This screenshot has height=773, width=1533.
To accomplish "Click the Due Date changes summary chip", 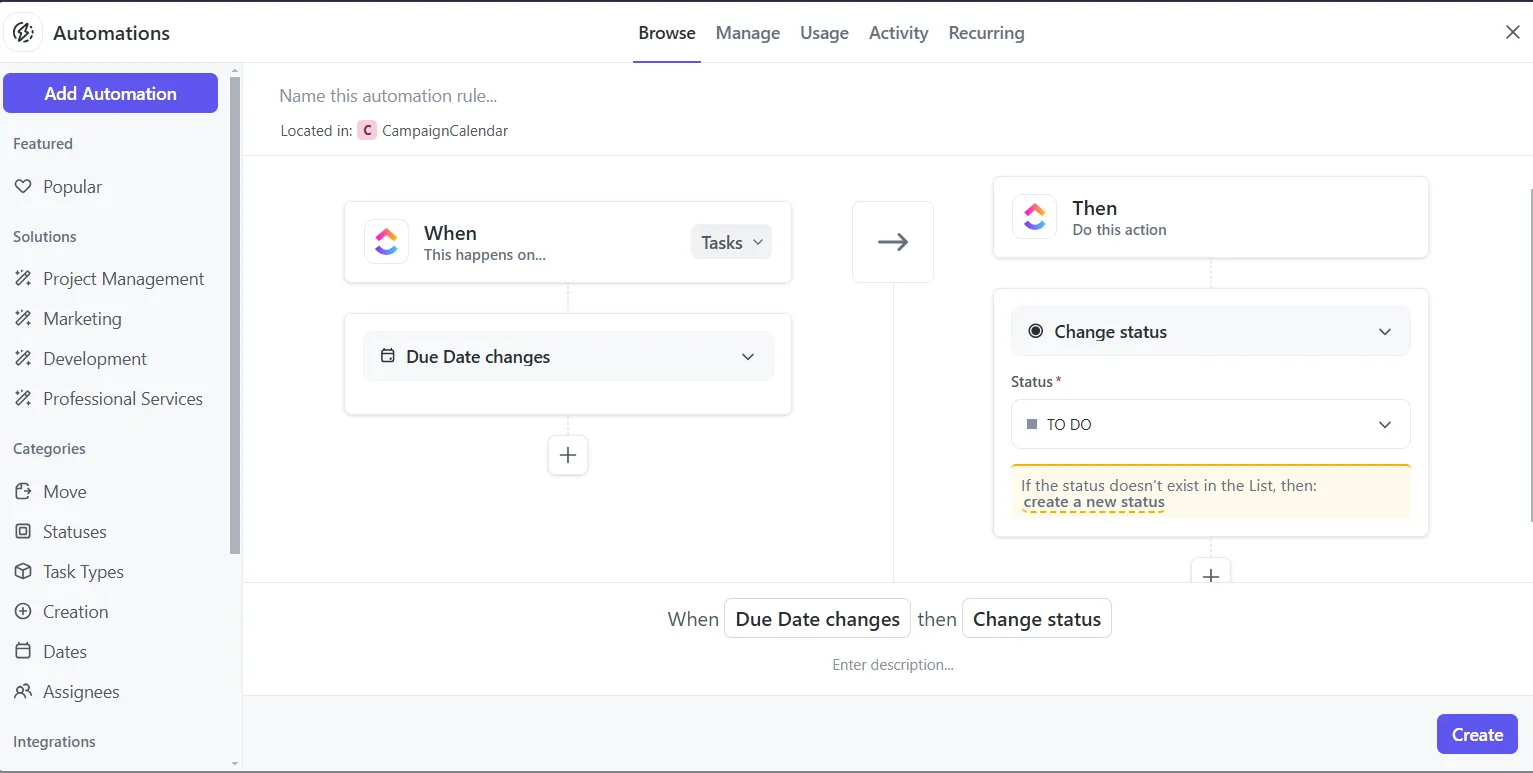I will click(x=817, y=619).
